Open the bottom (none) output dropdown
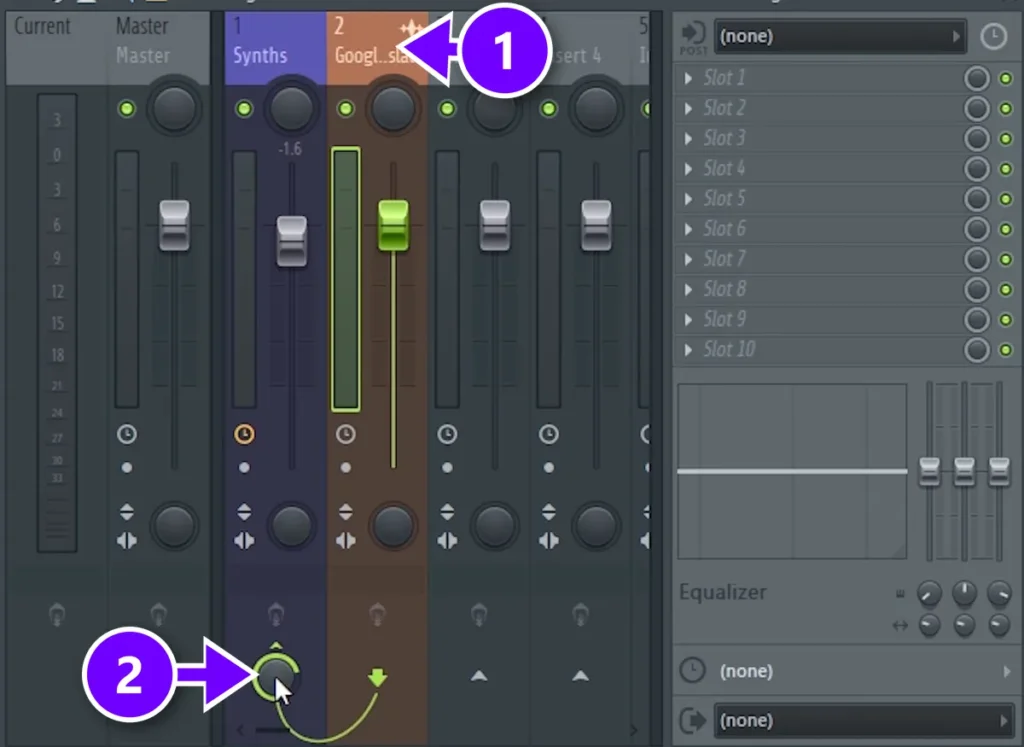1024x747 pixels. point(863,720)
